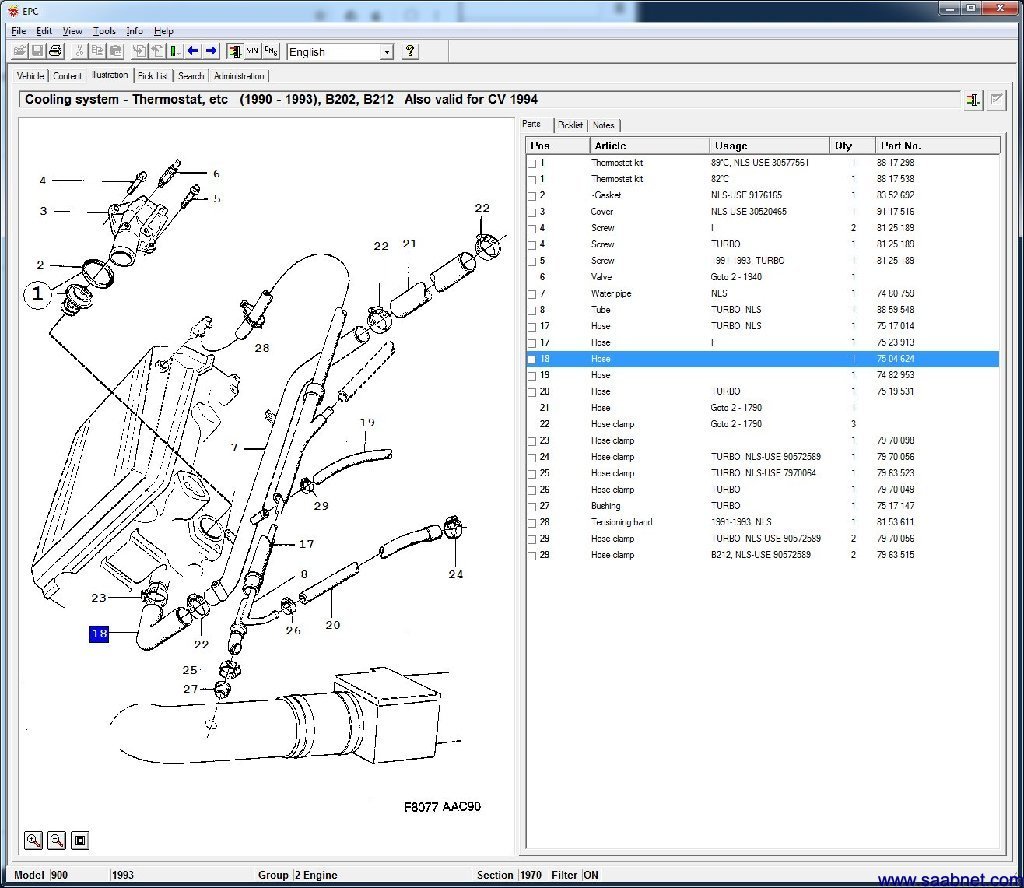The image size is (1024, 888).
Task: Click the ENG toolbar icon
Action: point(271,51)
